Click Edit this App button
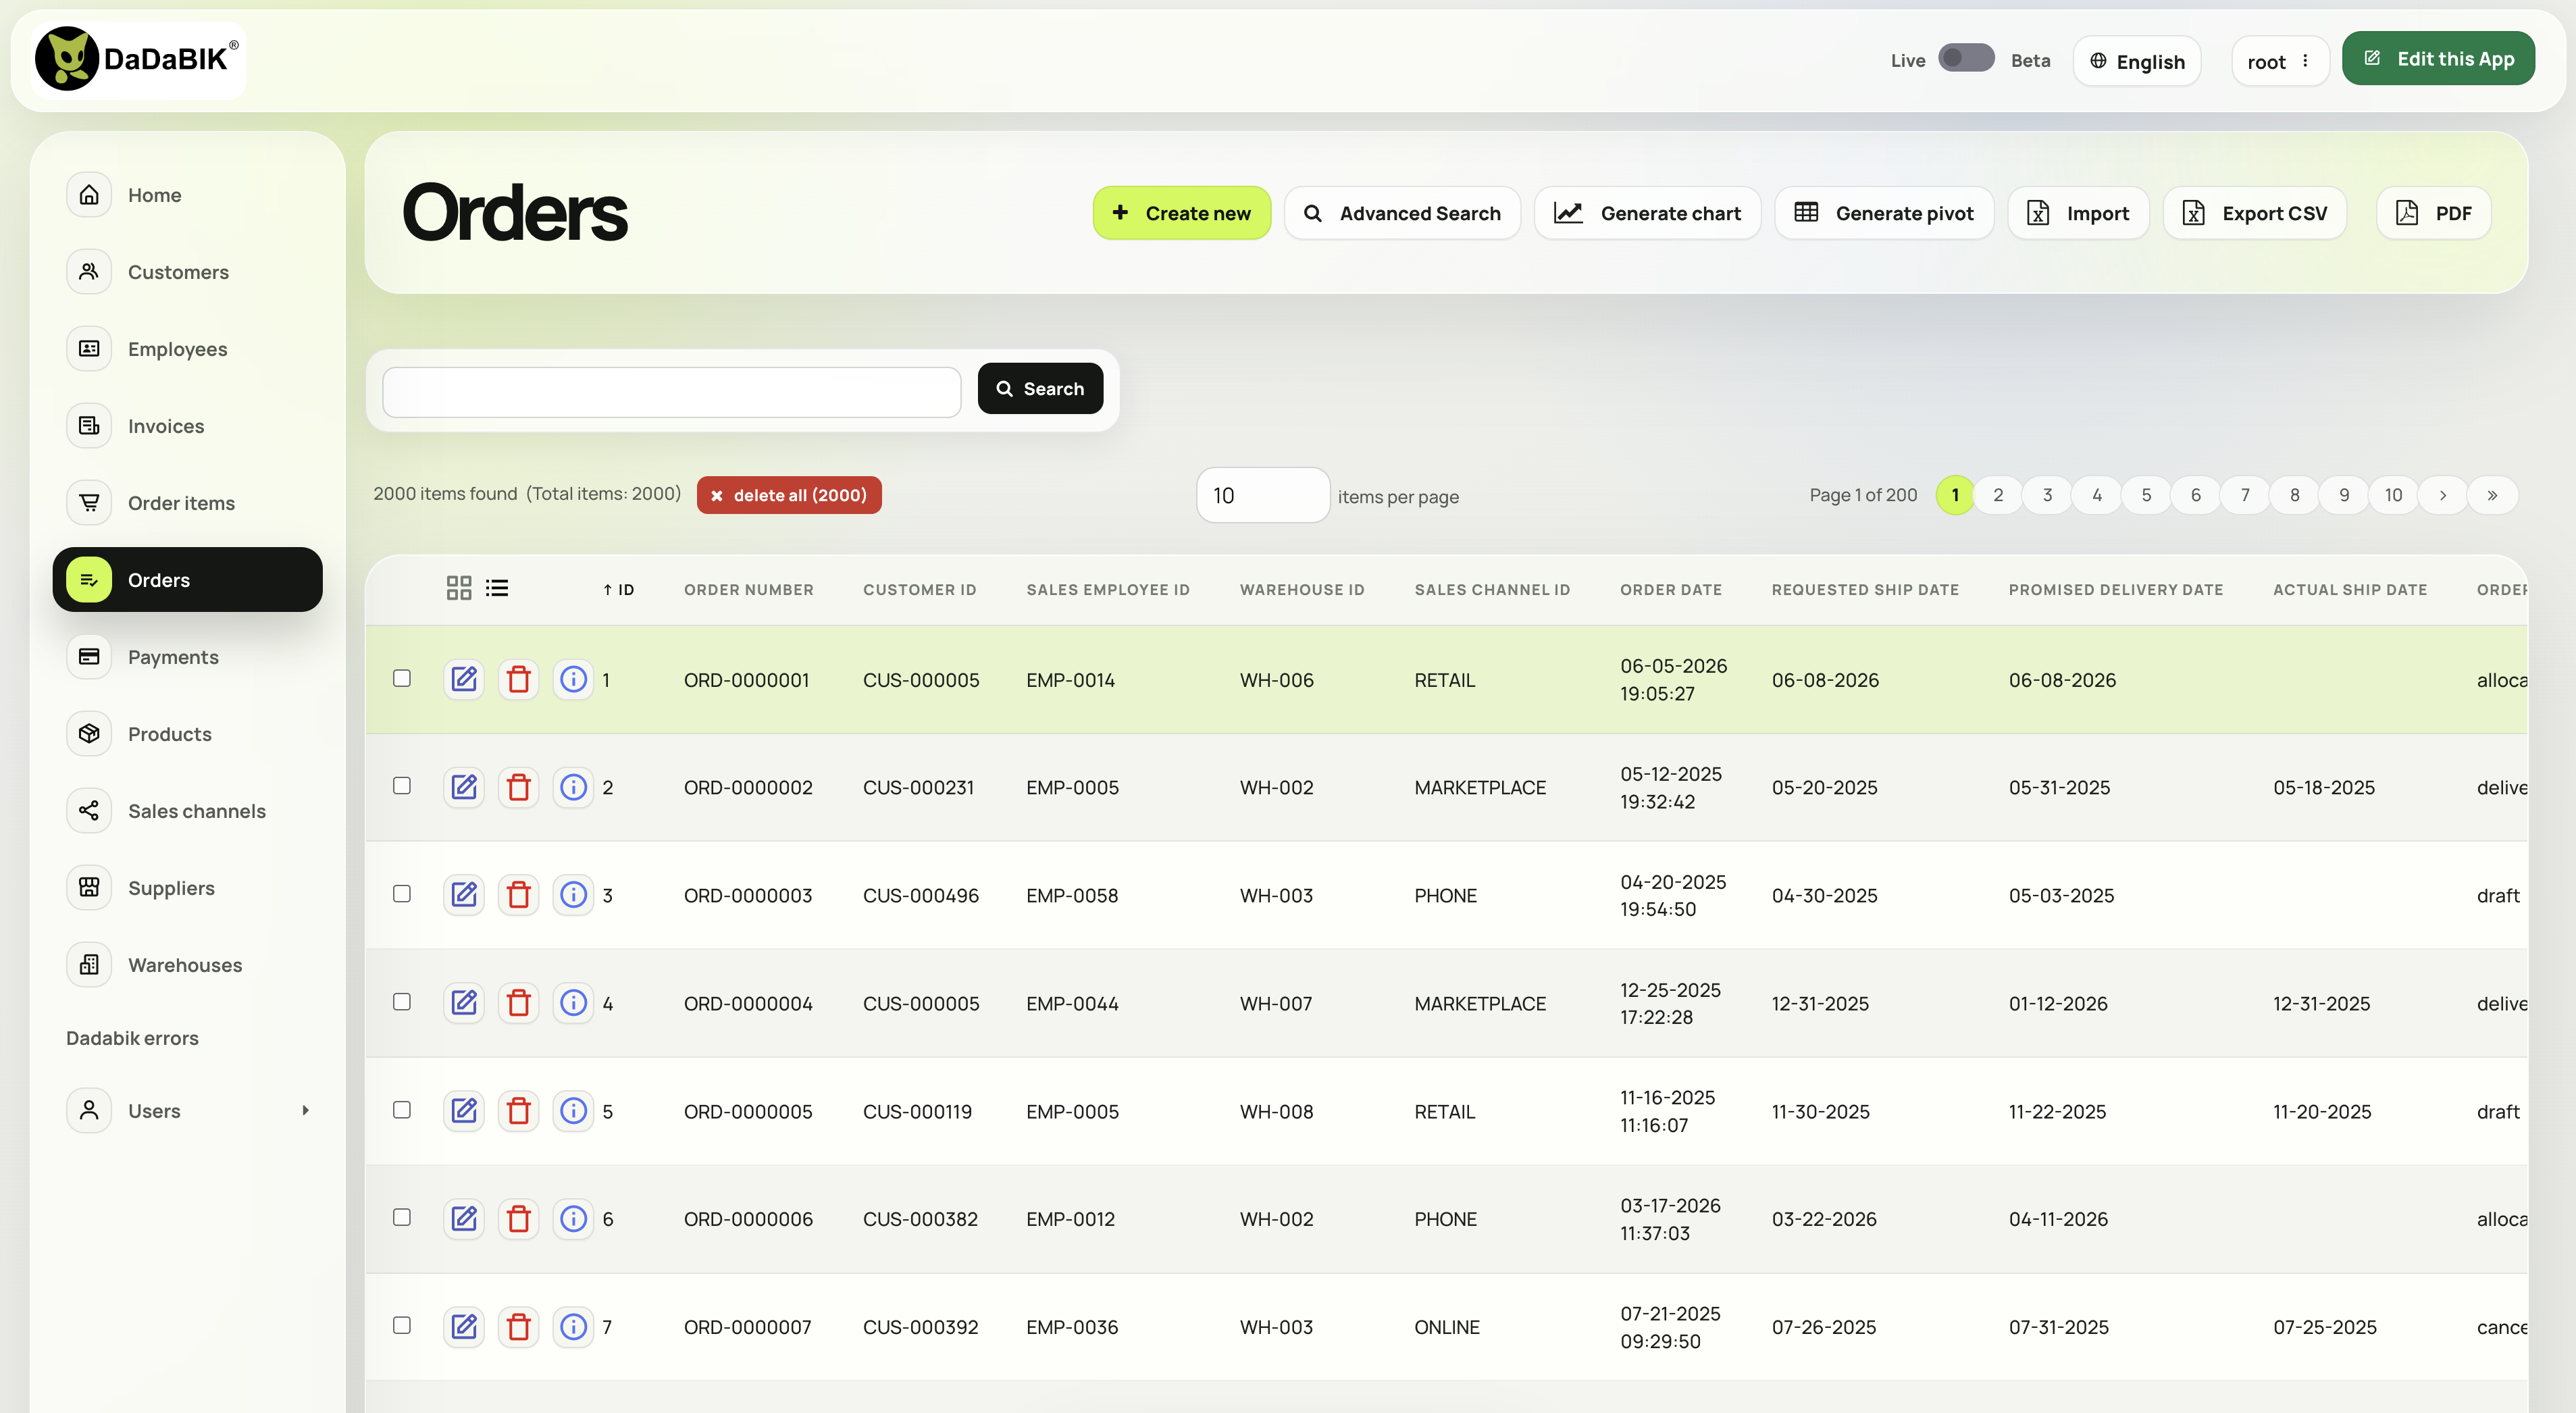 pyautogui.click(x=2438, y=58)
